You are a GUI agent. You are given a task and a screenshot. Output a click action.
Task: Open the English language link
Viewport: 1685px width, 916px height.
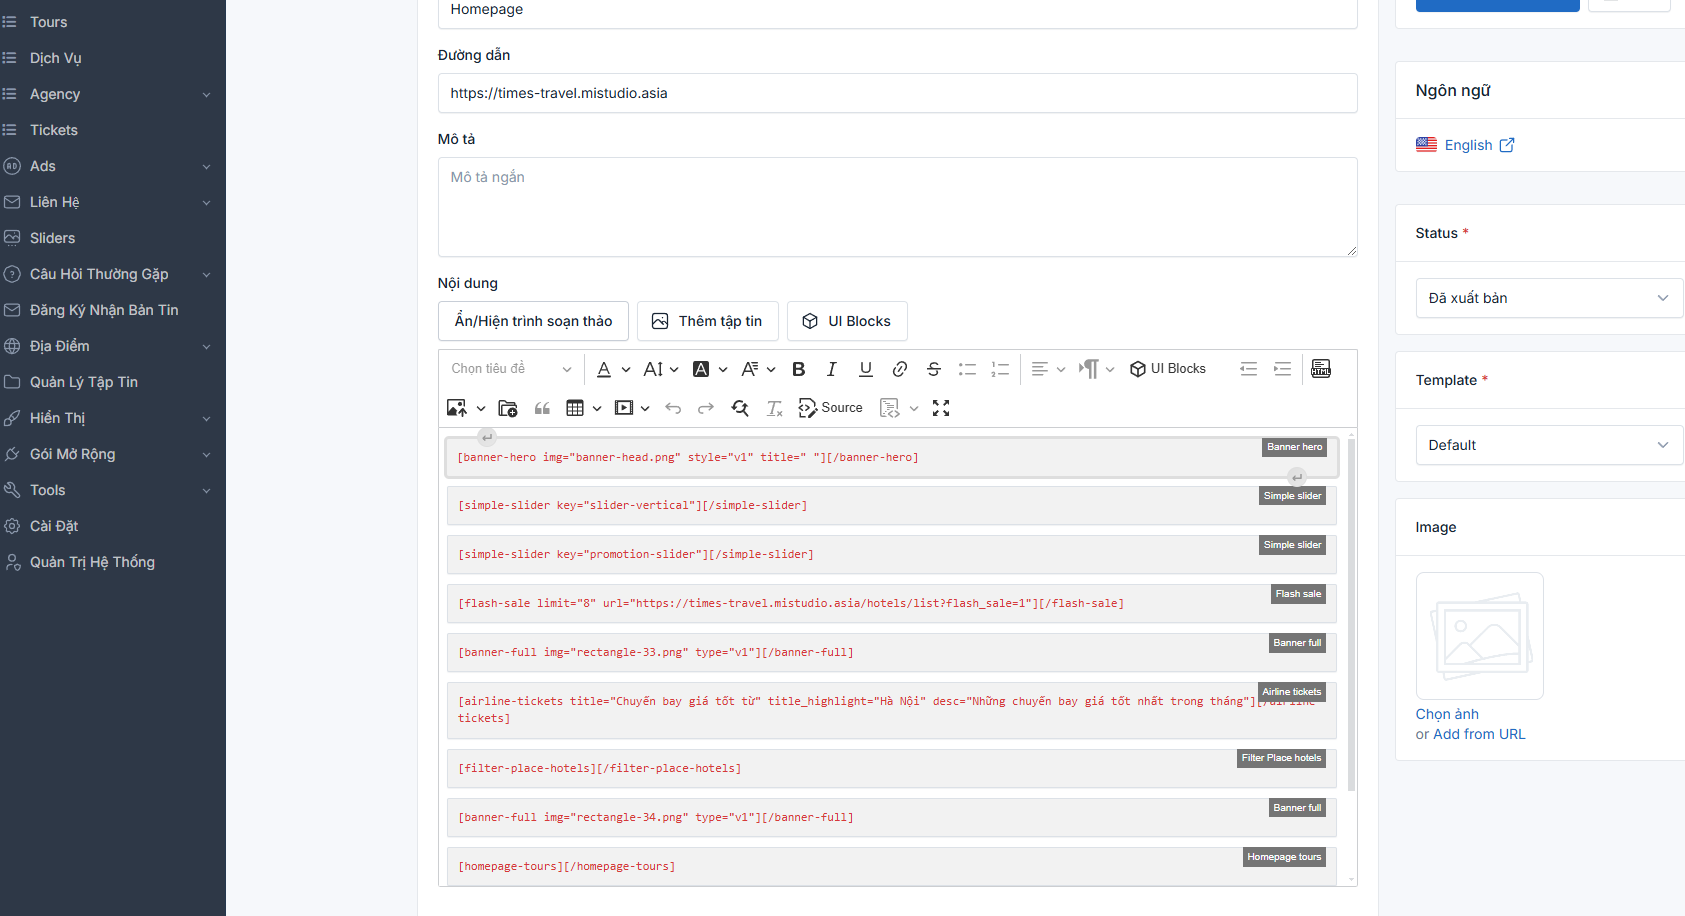tap(1467, 145)
